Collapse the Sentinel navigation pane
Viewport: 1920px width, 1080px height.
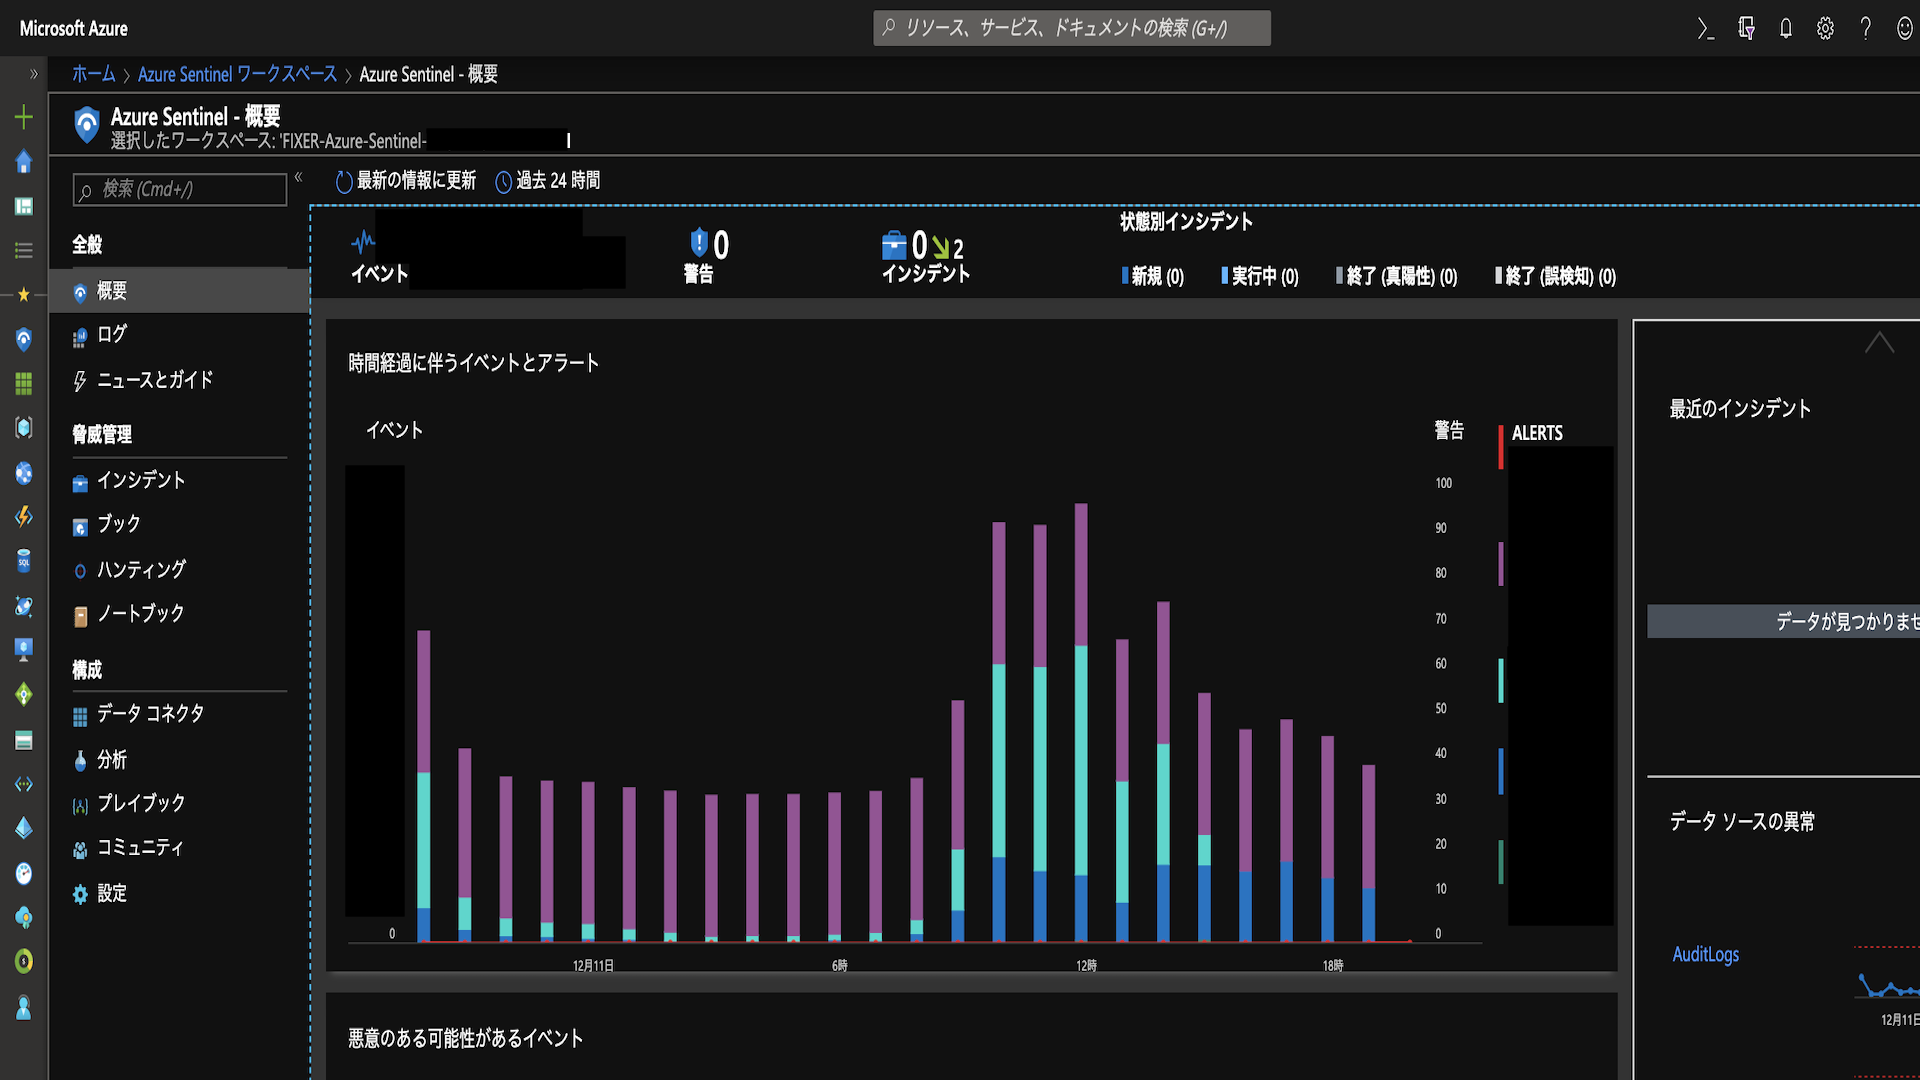click(298, 178)
